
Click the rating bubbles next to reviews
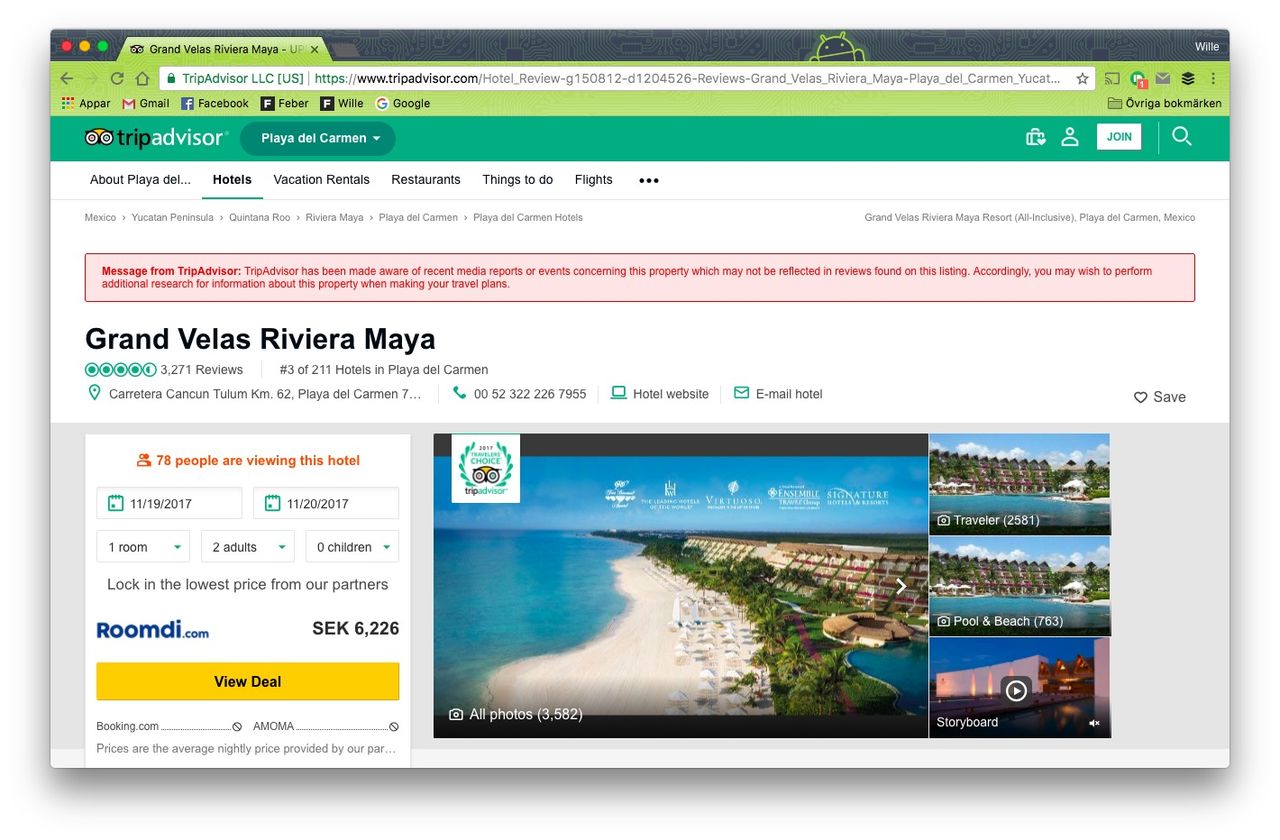click(x=120, y=369)
